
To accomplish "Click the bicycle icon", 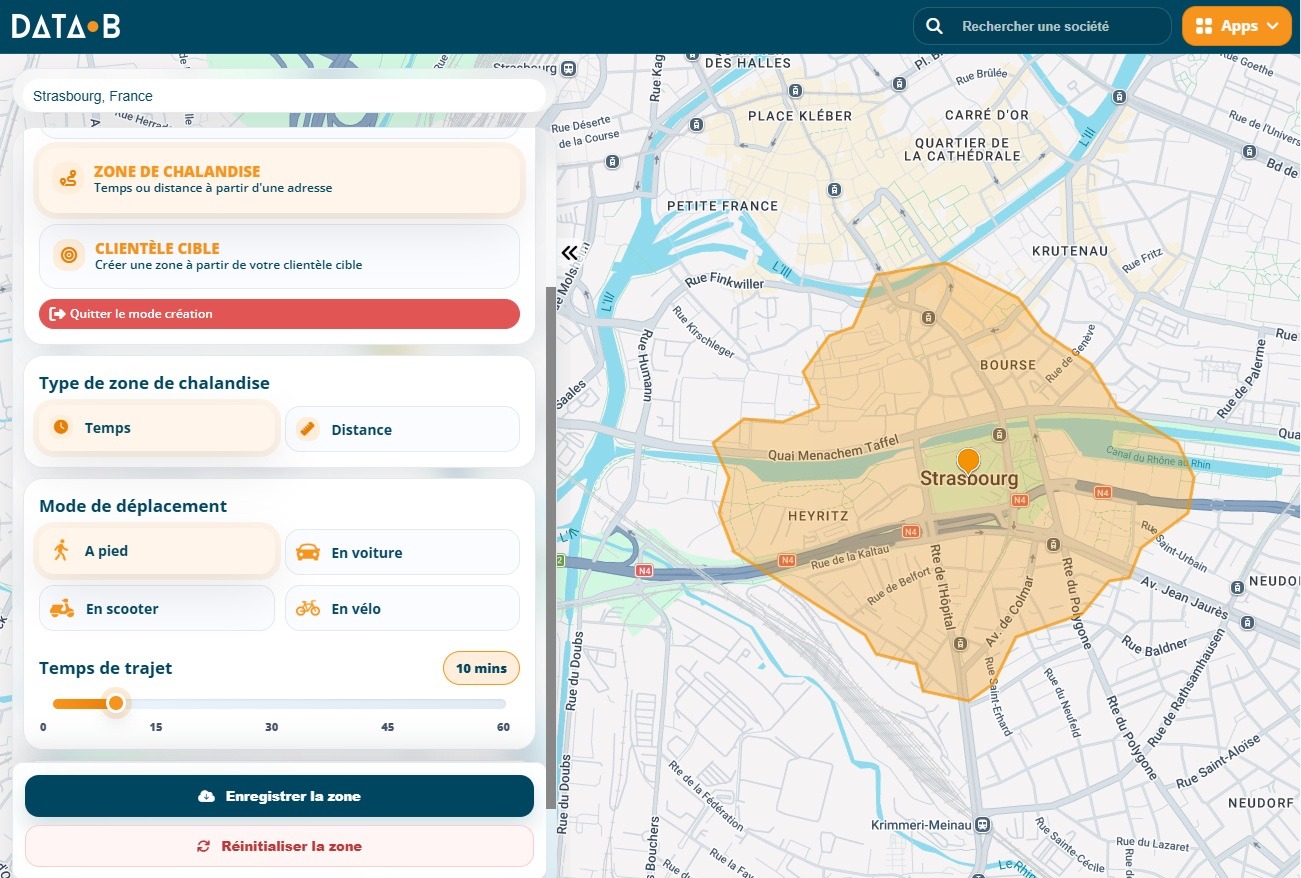I will 308,608.
